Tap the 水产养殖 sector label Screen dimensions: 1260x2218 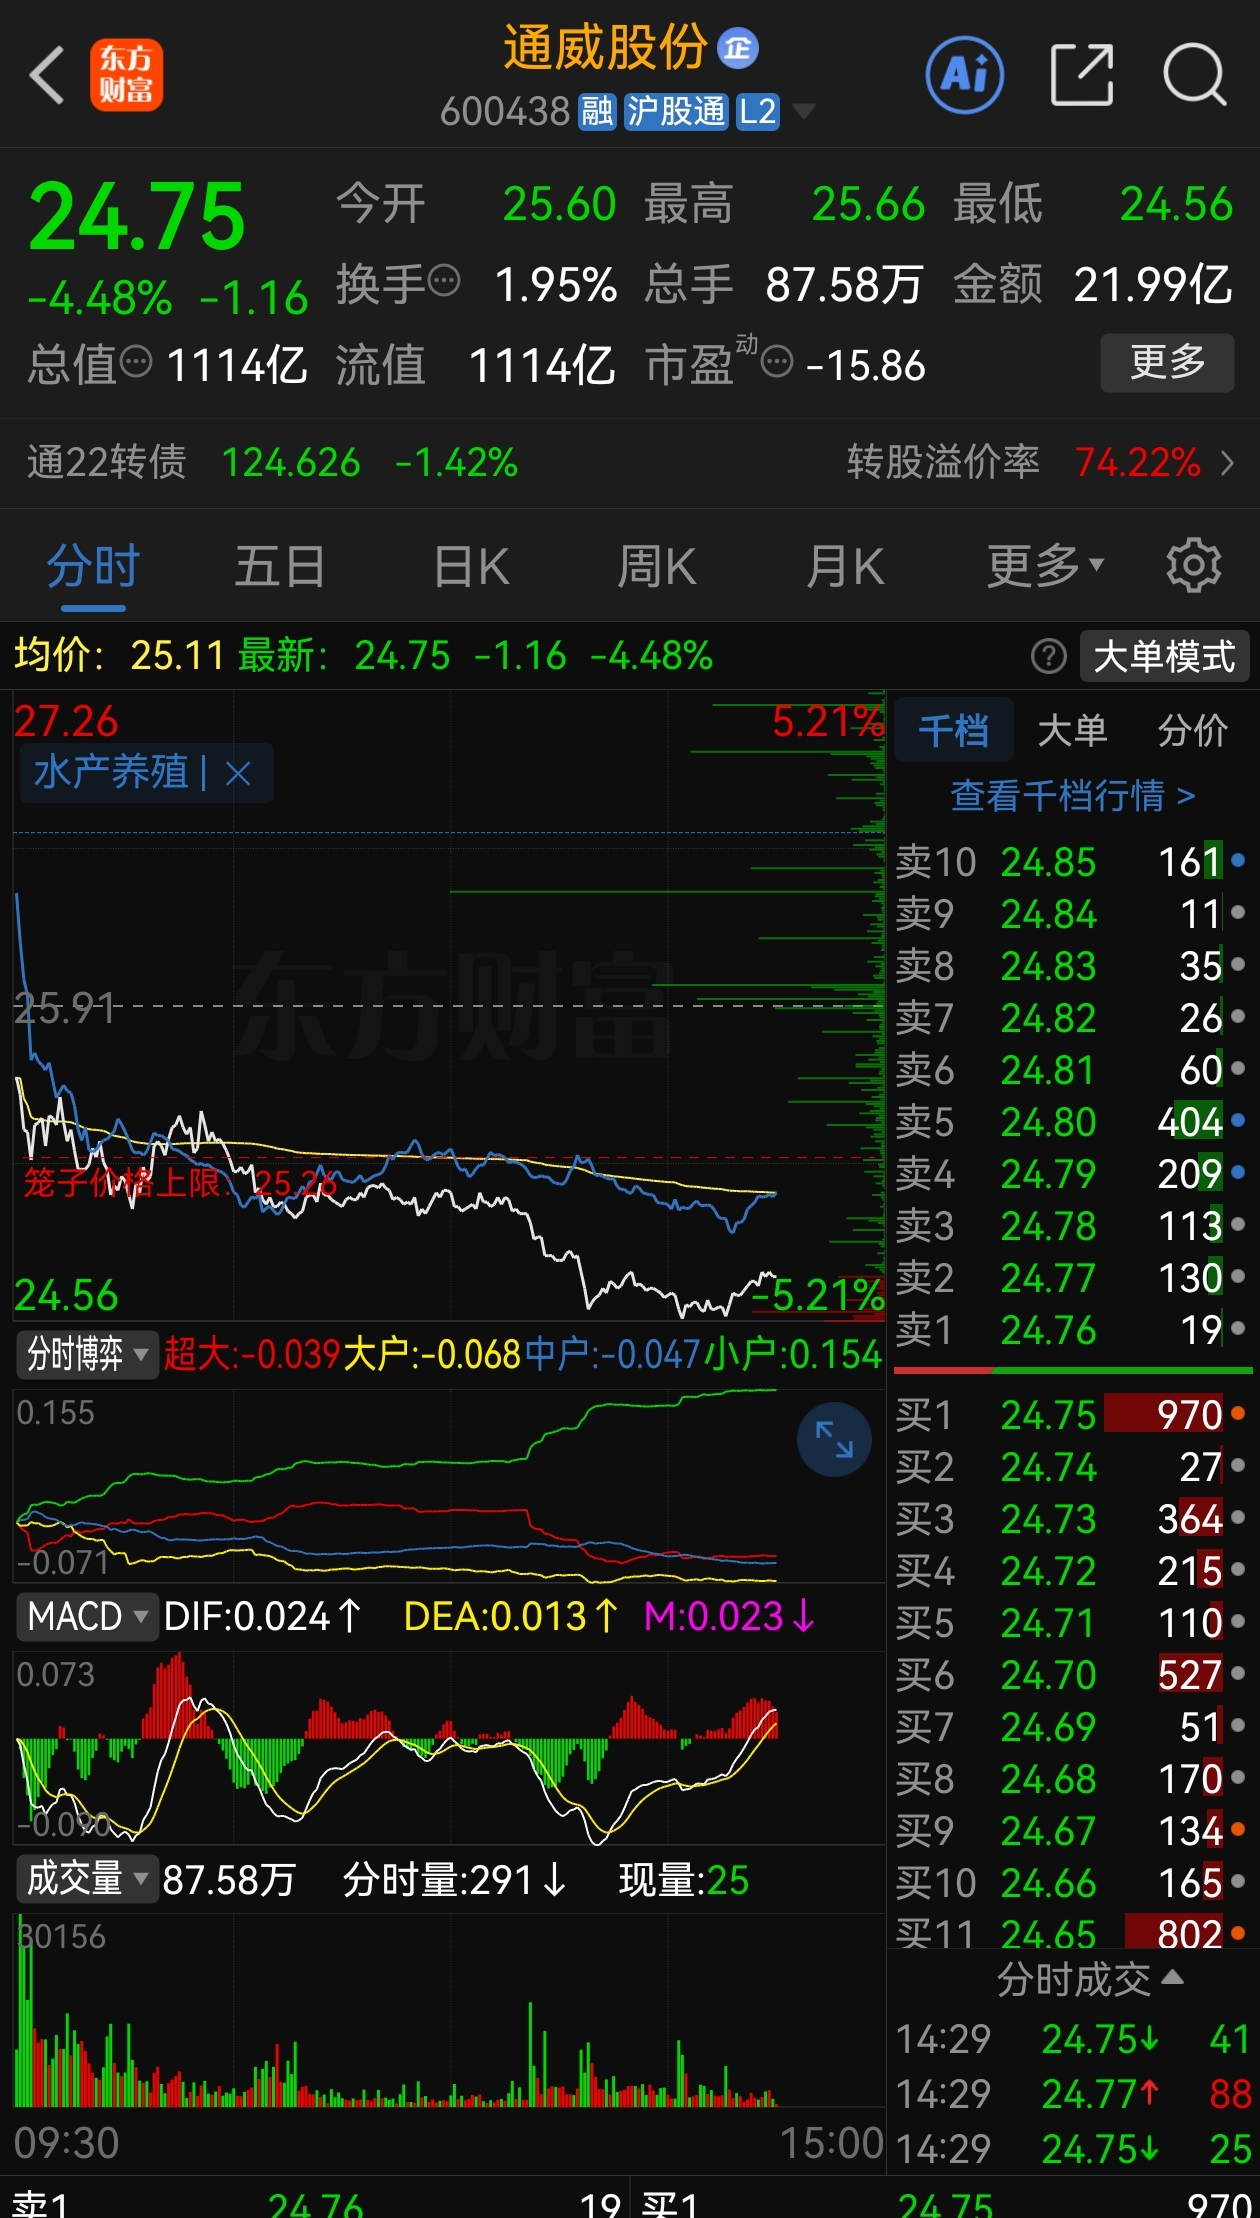(111, 773)
